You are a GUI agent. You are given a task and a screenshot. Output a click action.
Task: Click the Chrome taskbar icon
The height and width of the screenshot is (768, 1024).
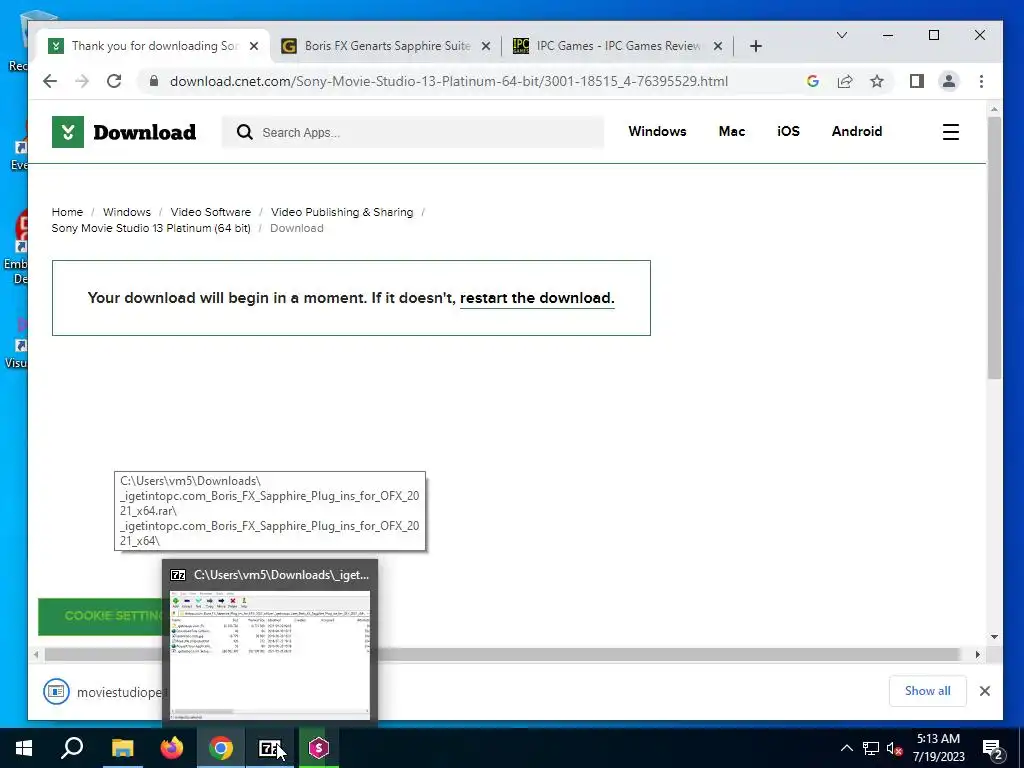[221, 748]
